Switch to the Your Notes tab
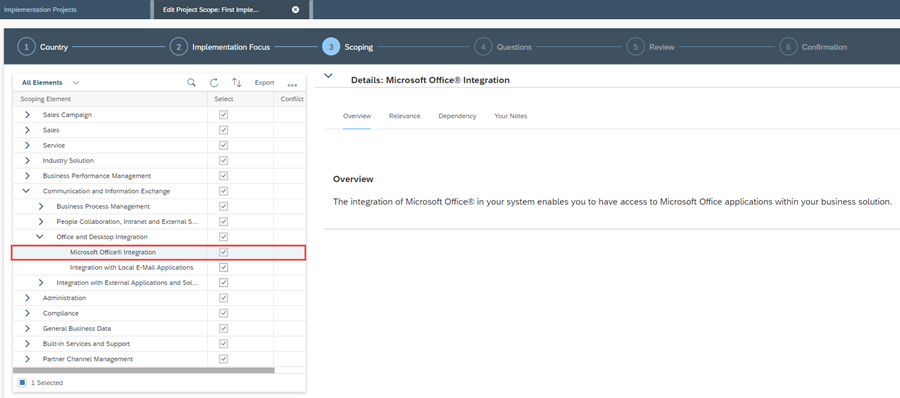The width and height of the screenshot is (900, 398). click(x=511, y=116)
